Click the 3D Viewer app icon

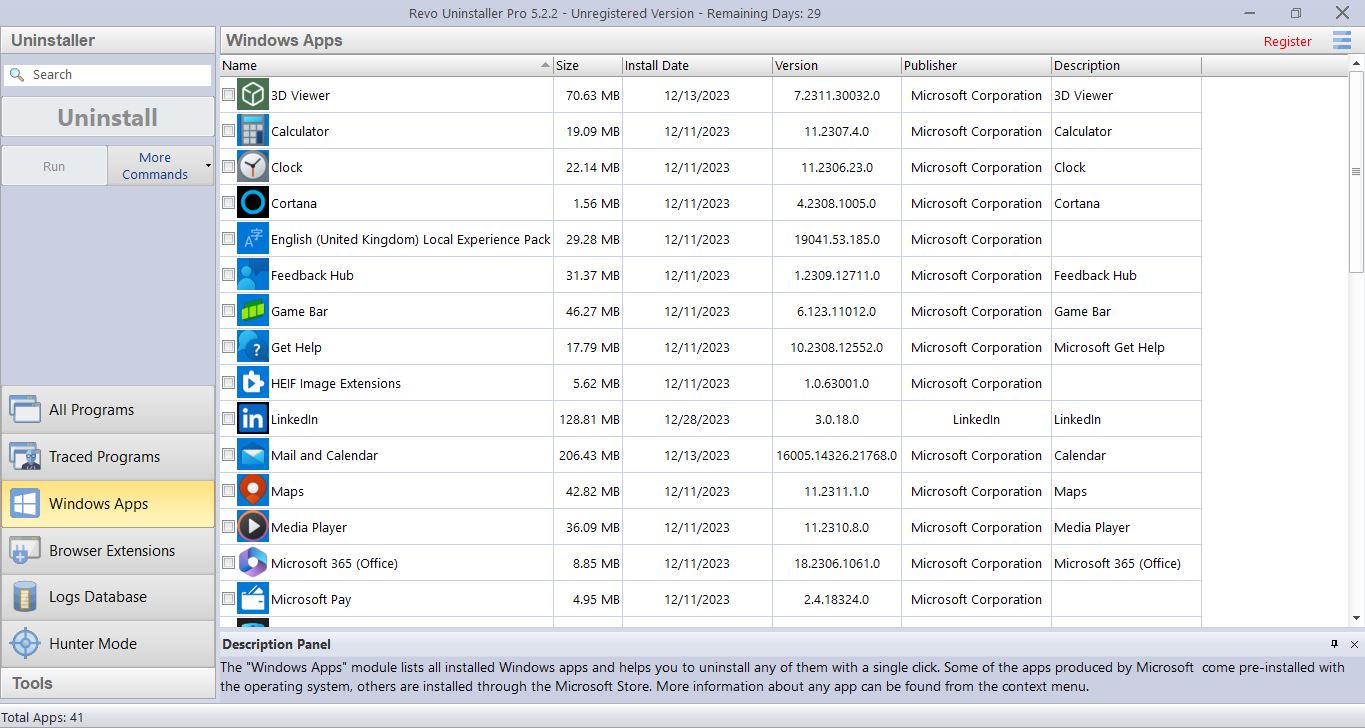(x=253, y=95)
